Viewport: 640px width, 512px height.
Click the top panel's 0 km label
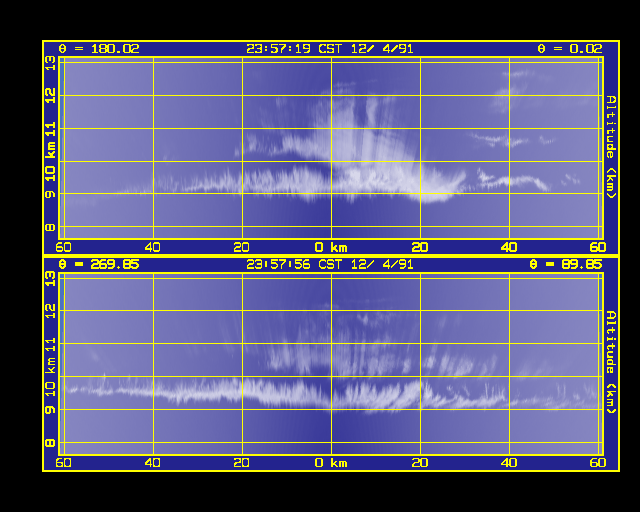point(331,247)
